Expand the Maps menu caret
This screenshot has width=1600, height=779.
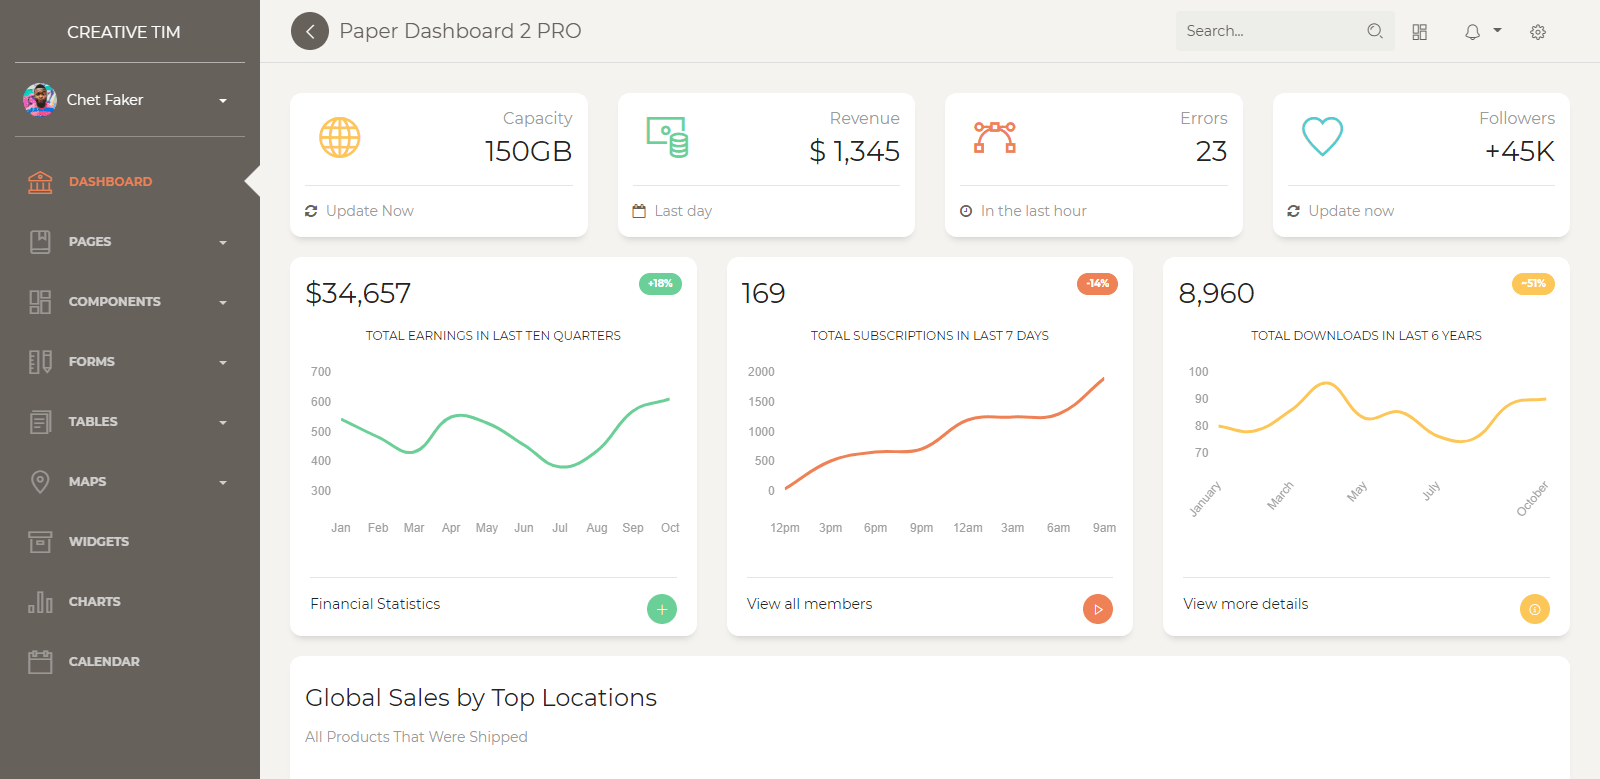coord(223,482)
